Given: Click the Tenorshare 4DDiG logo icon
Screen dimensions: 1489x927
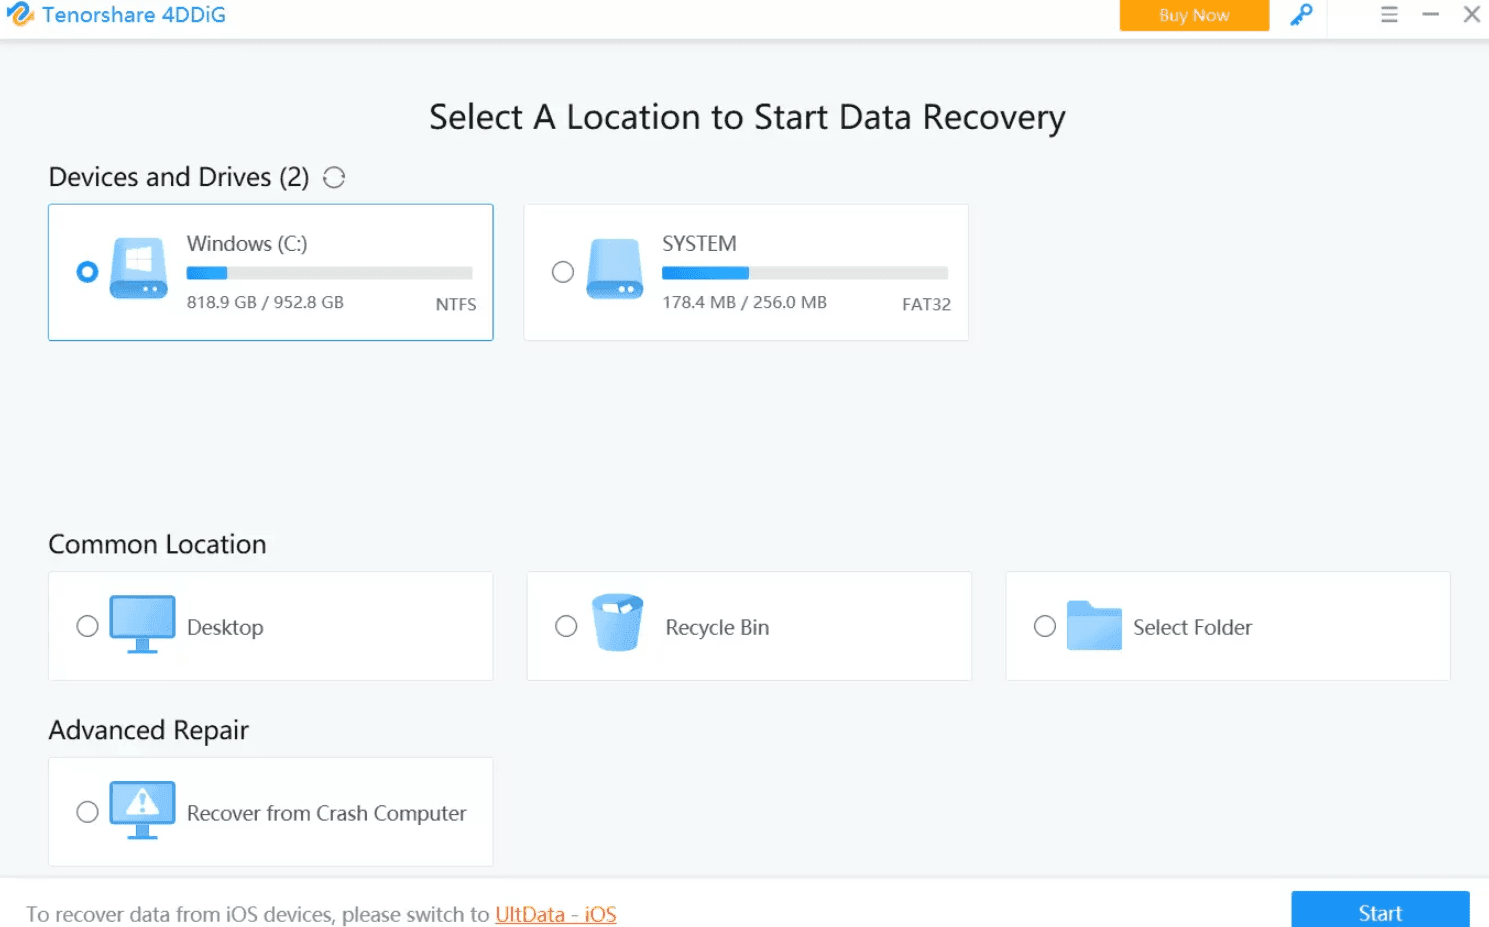Looking at the screenshot, I should (20, 15).
